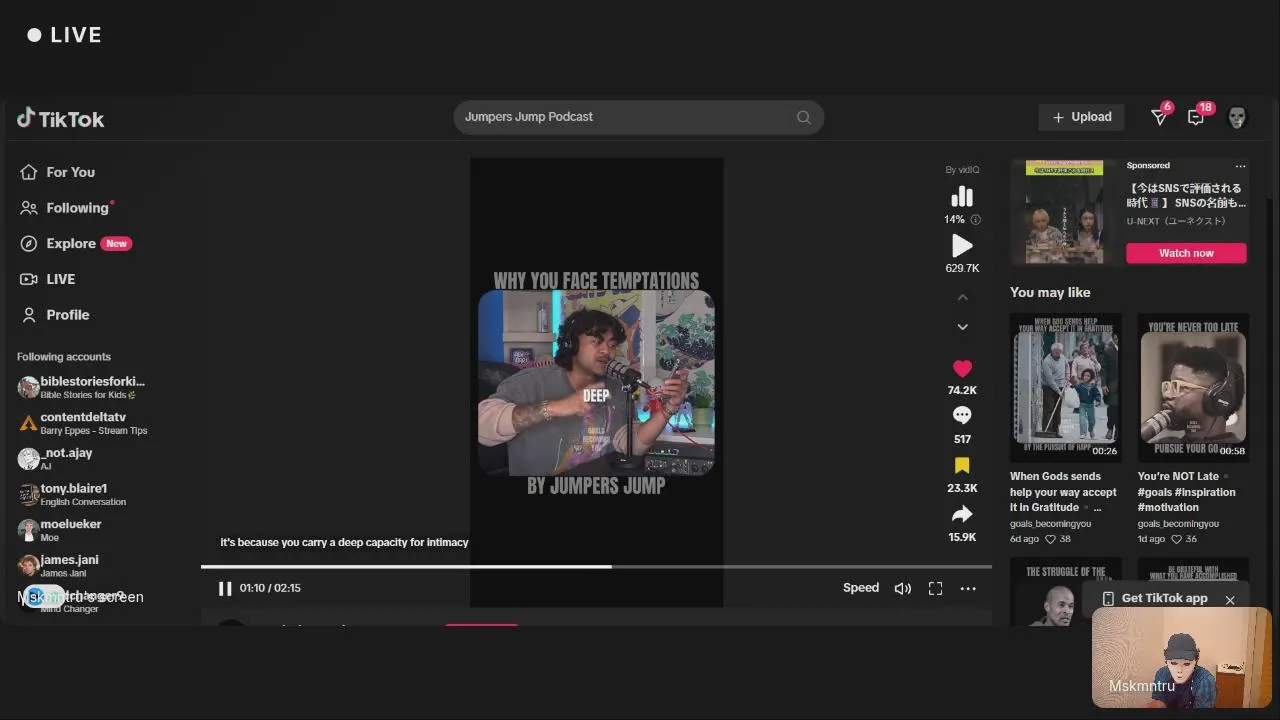Open notifications icon with 18 badge
The height and width of the screenshot is (720, 1280).
click(x=1197, y=116)
